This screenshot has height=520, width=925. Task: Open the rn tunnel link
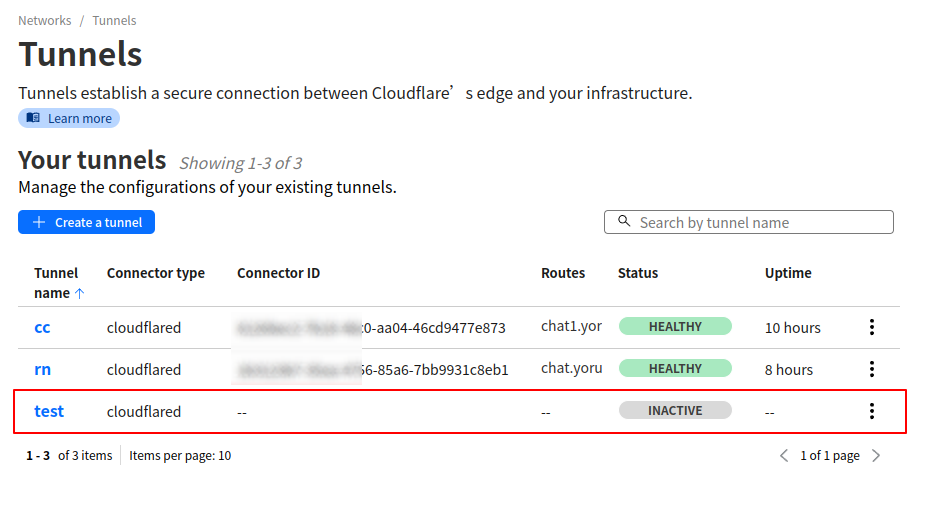43,369
